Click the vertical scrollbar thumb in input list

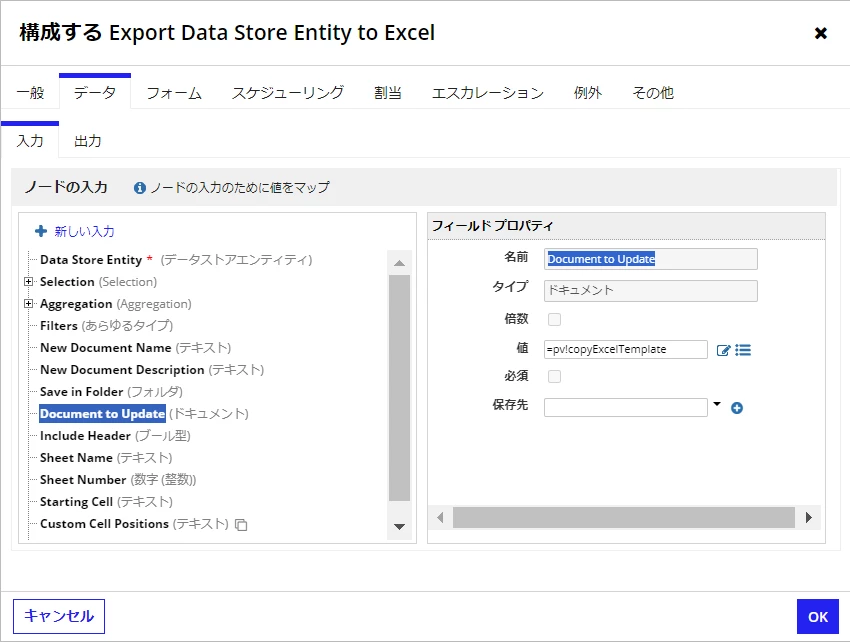(400, 388)
